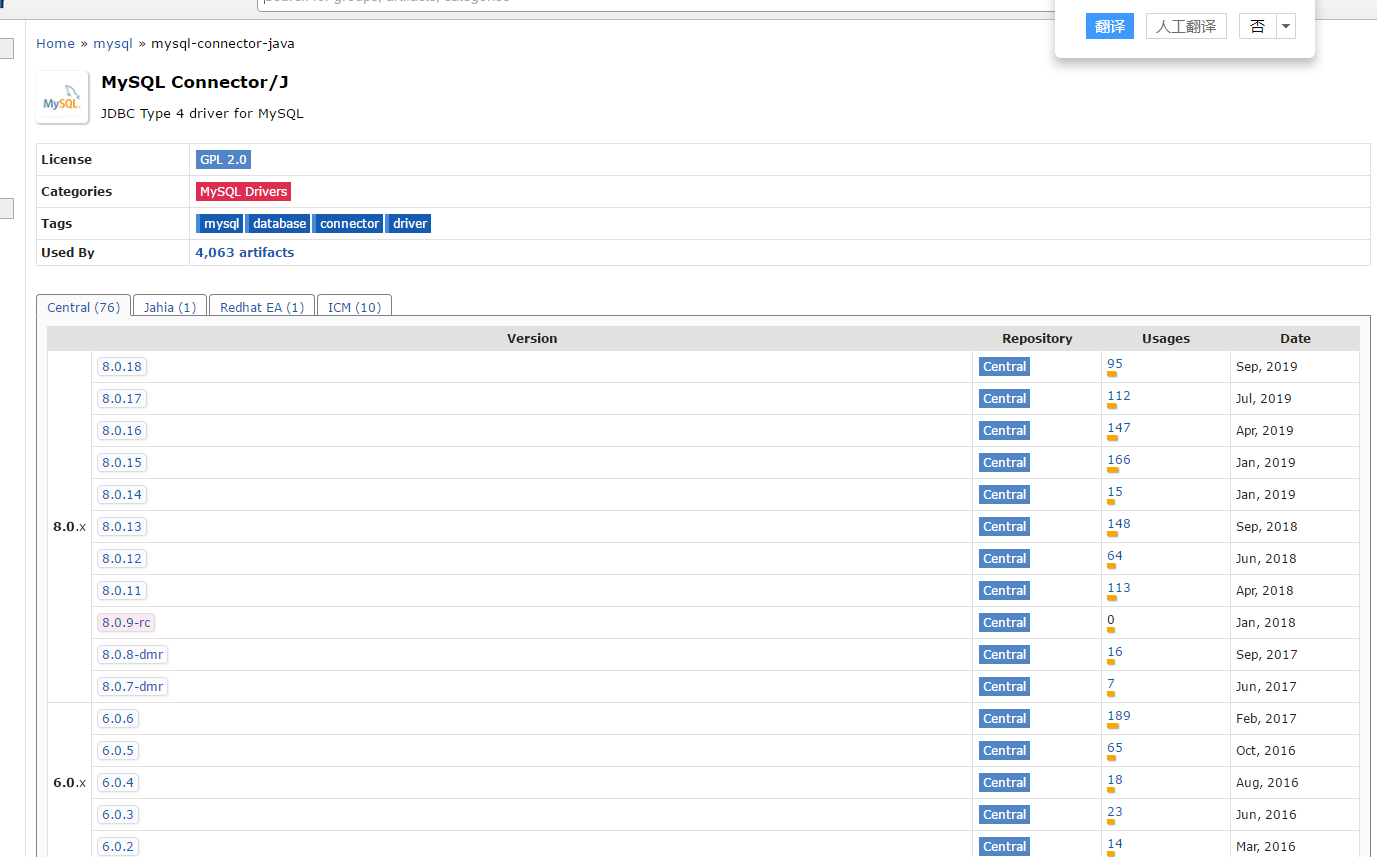Open the MySQL Drivers category
This screenshot has width=1377, height=857.
(243, 191)
